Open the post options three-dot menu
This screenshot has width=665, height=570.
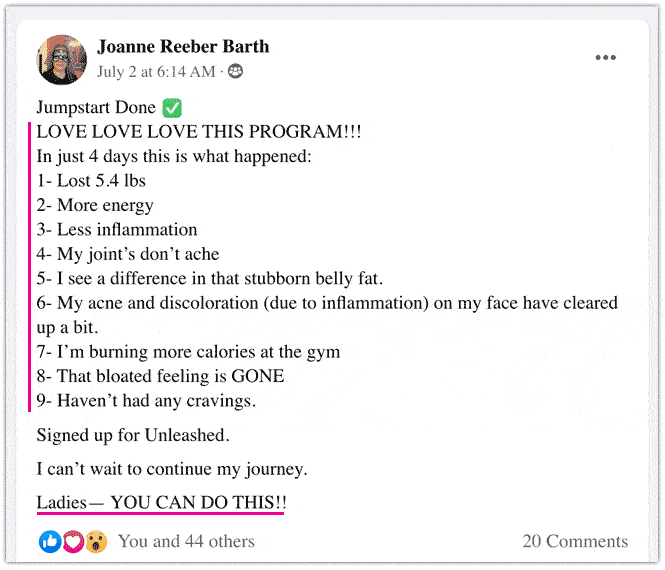click(605, 58)
